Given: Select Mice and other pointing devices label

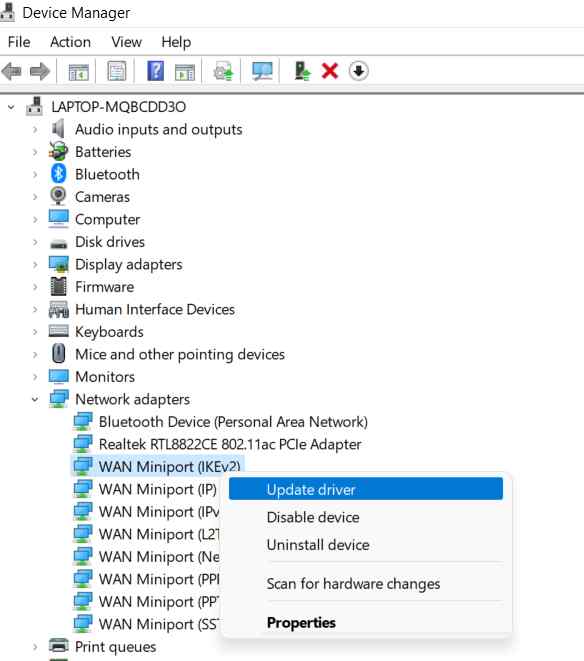Looking at the screenshot, I should (x=180, y=354).
